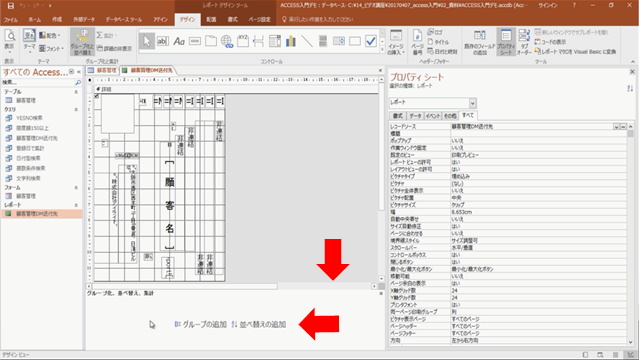Click the Select pointer tool in Controls
640x360 pixels.
click(147, 41)
